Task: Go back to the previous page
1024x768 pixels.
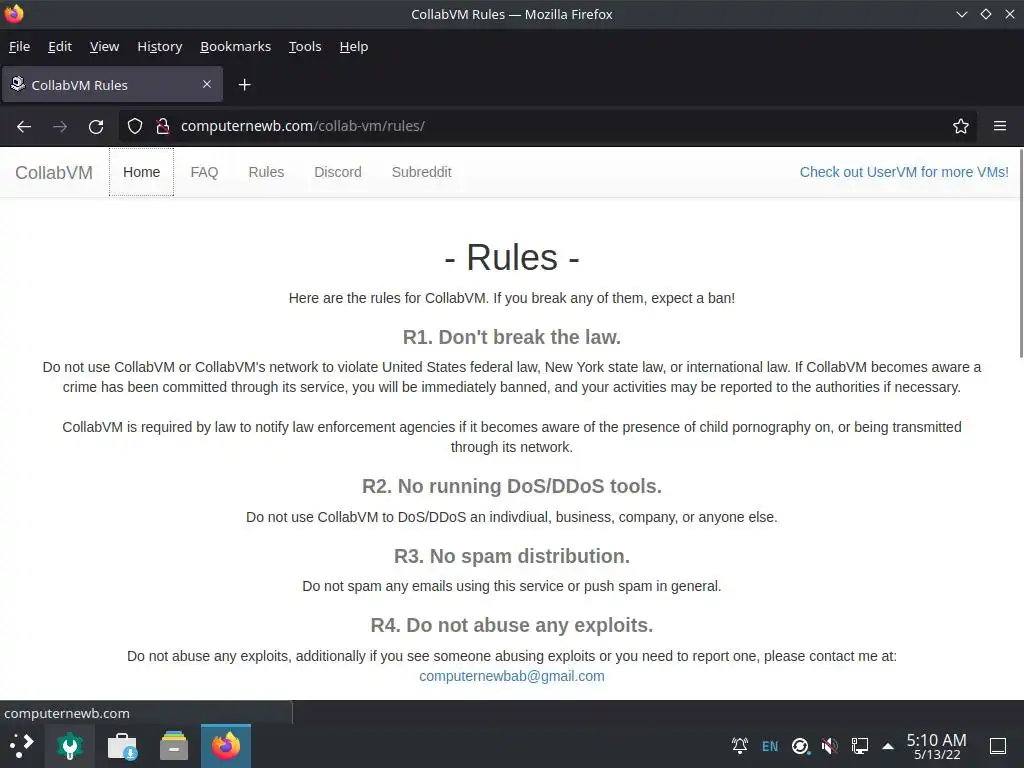Action: [24, 126]
